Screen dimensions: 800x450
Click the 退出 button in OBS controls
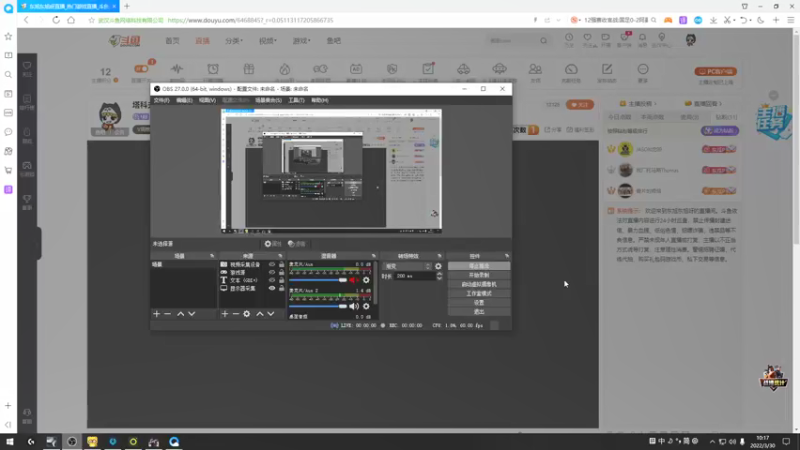(479, 312)
